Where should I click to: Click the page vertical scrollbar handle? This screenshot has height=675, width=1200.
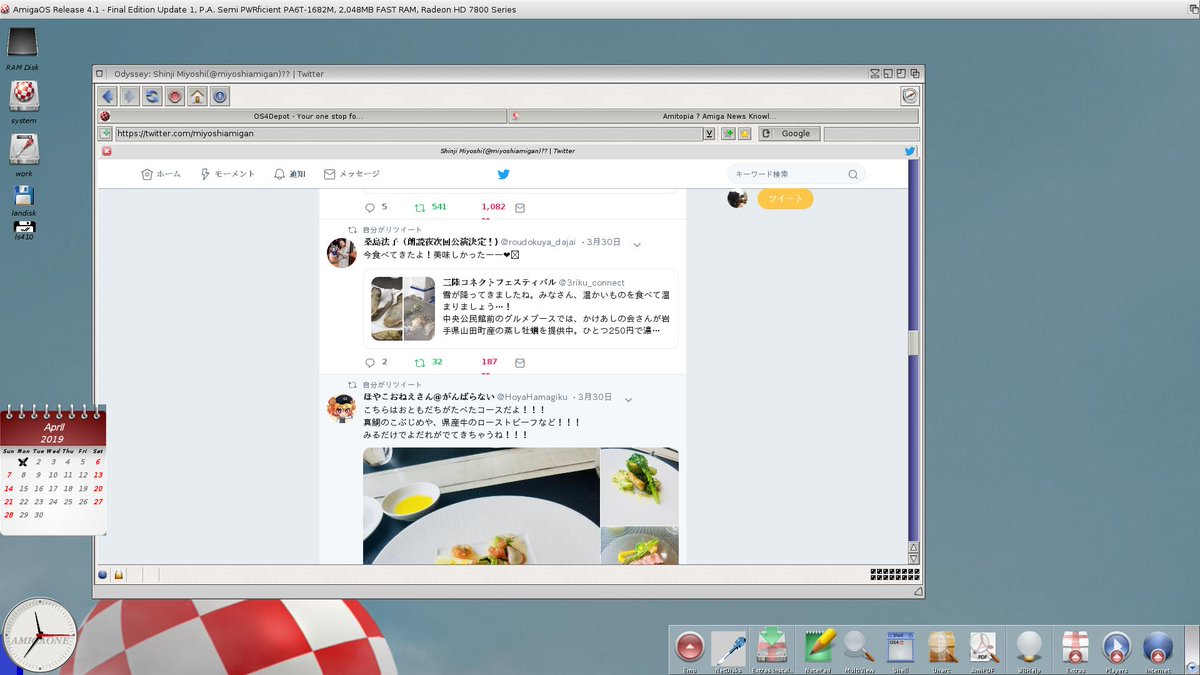tap(913, 343)
